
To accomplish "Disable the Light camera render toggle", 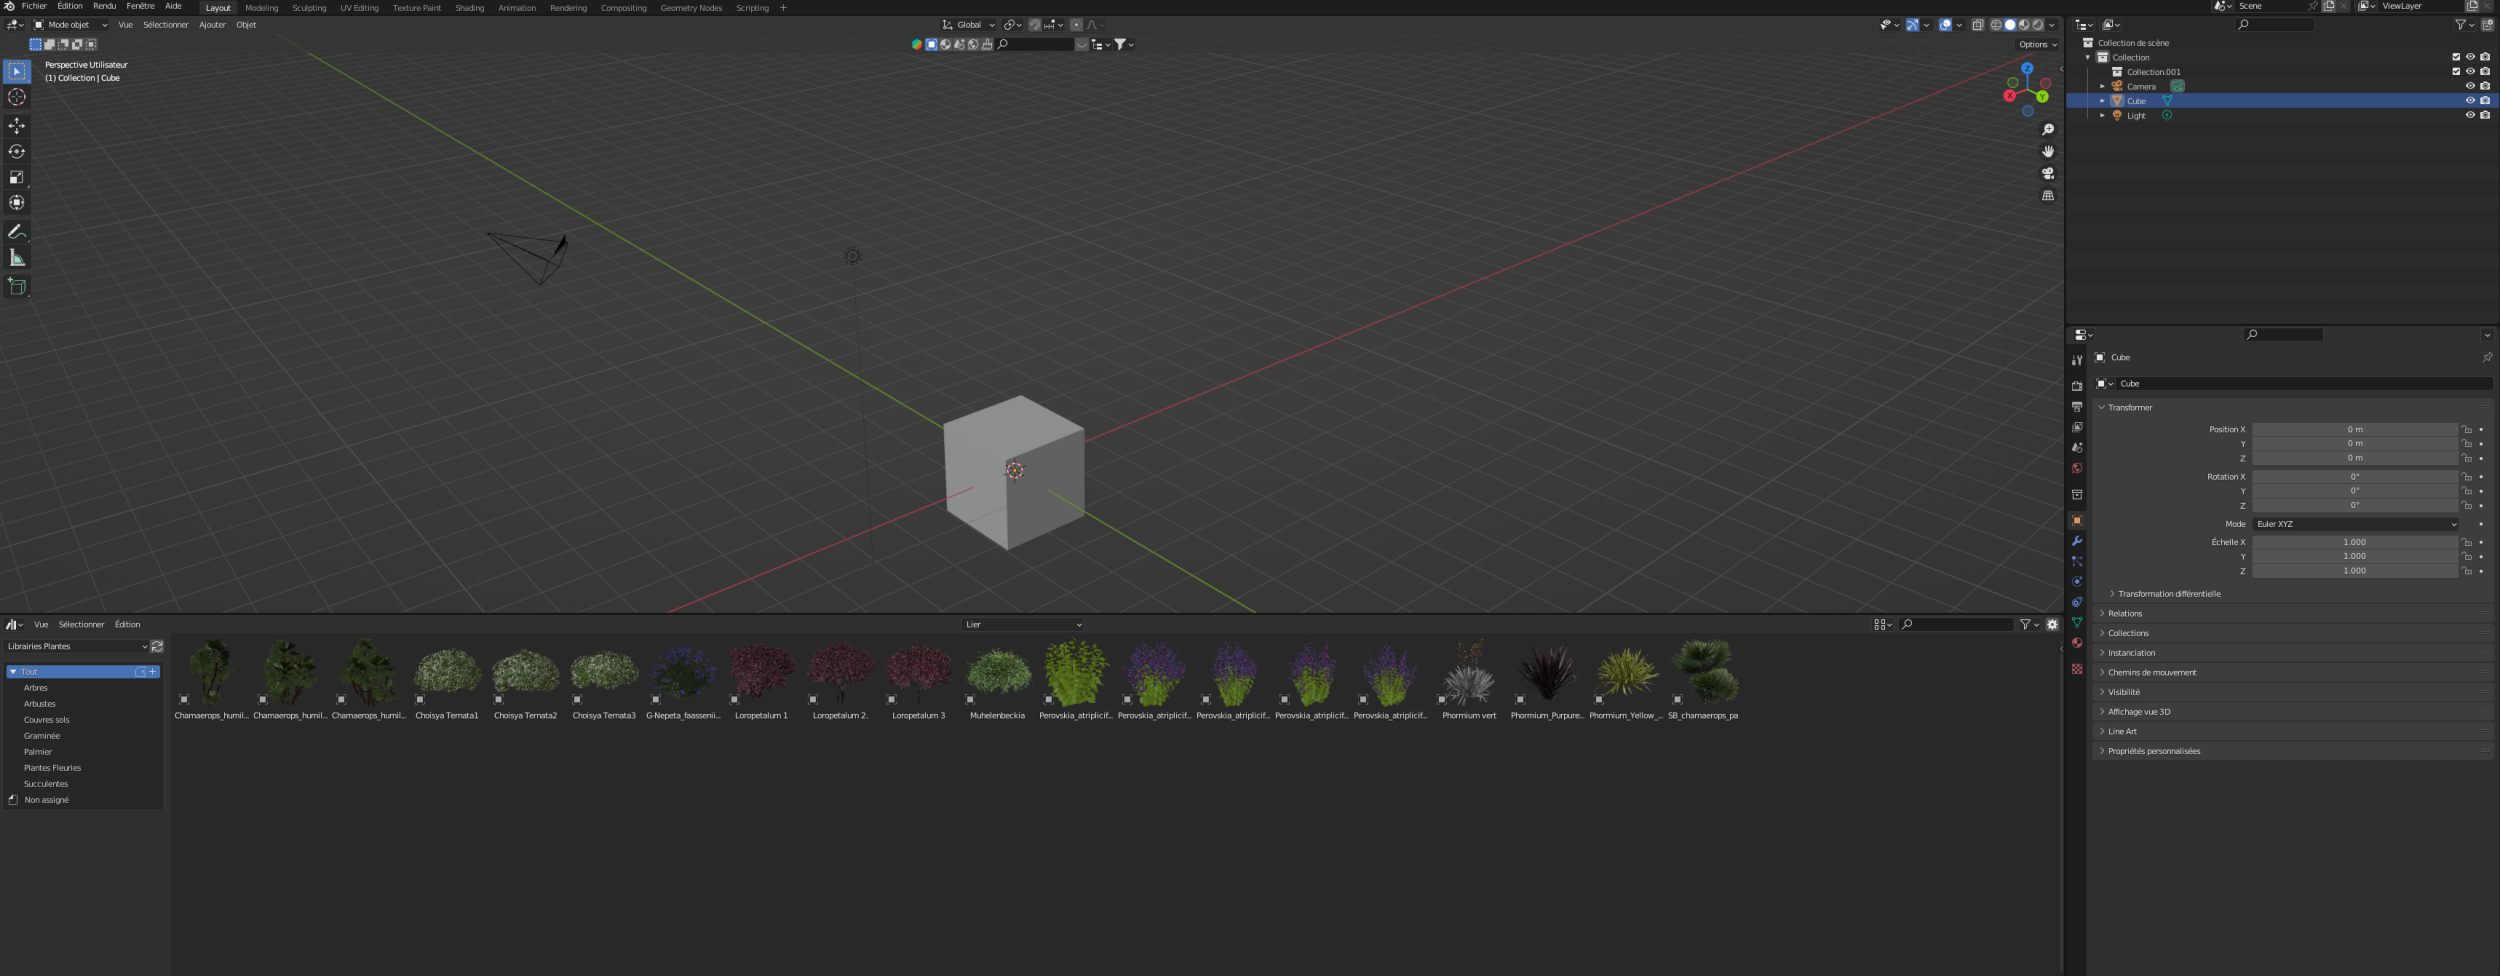I will 2485,115.
